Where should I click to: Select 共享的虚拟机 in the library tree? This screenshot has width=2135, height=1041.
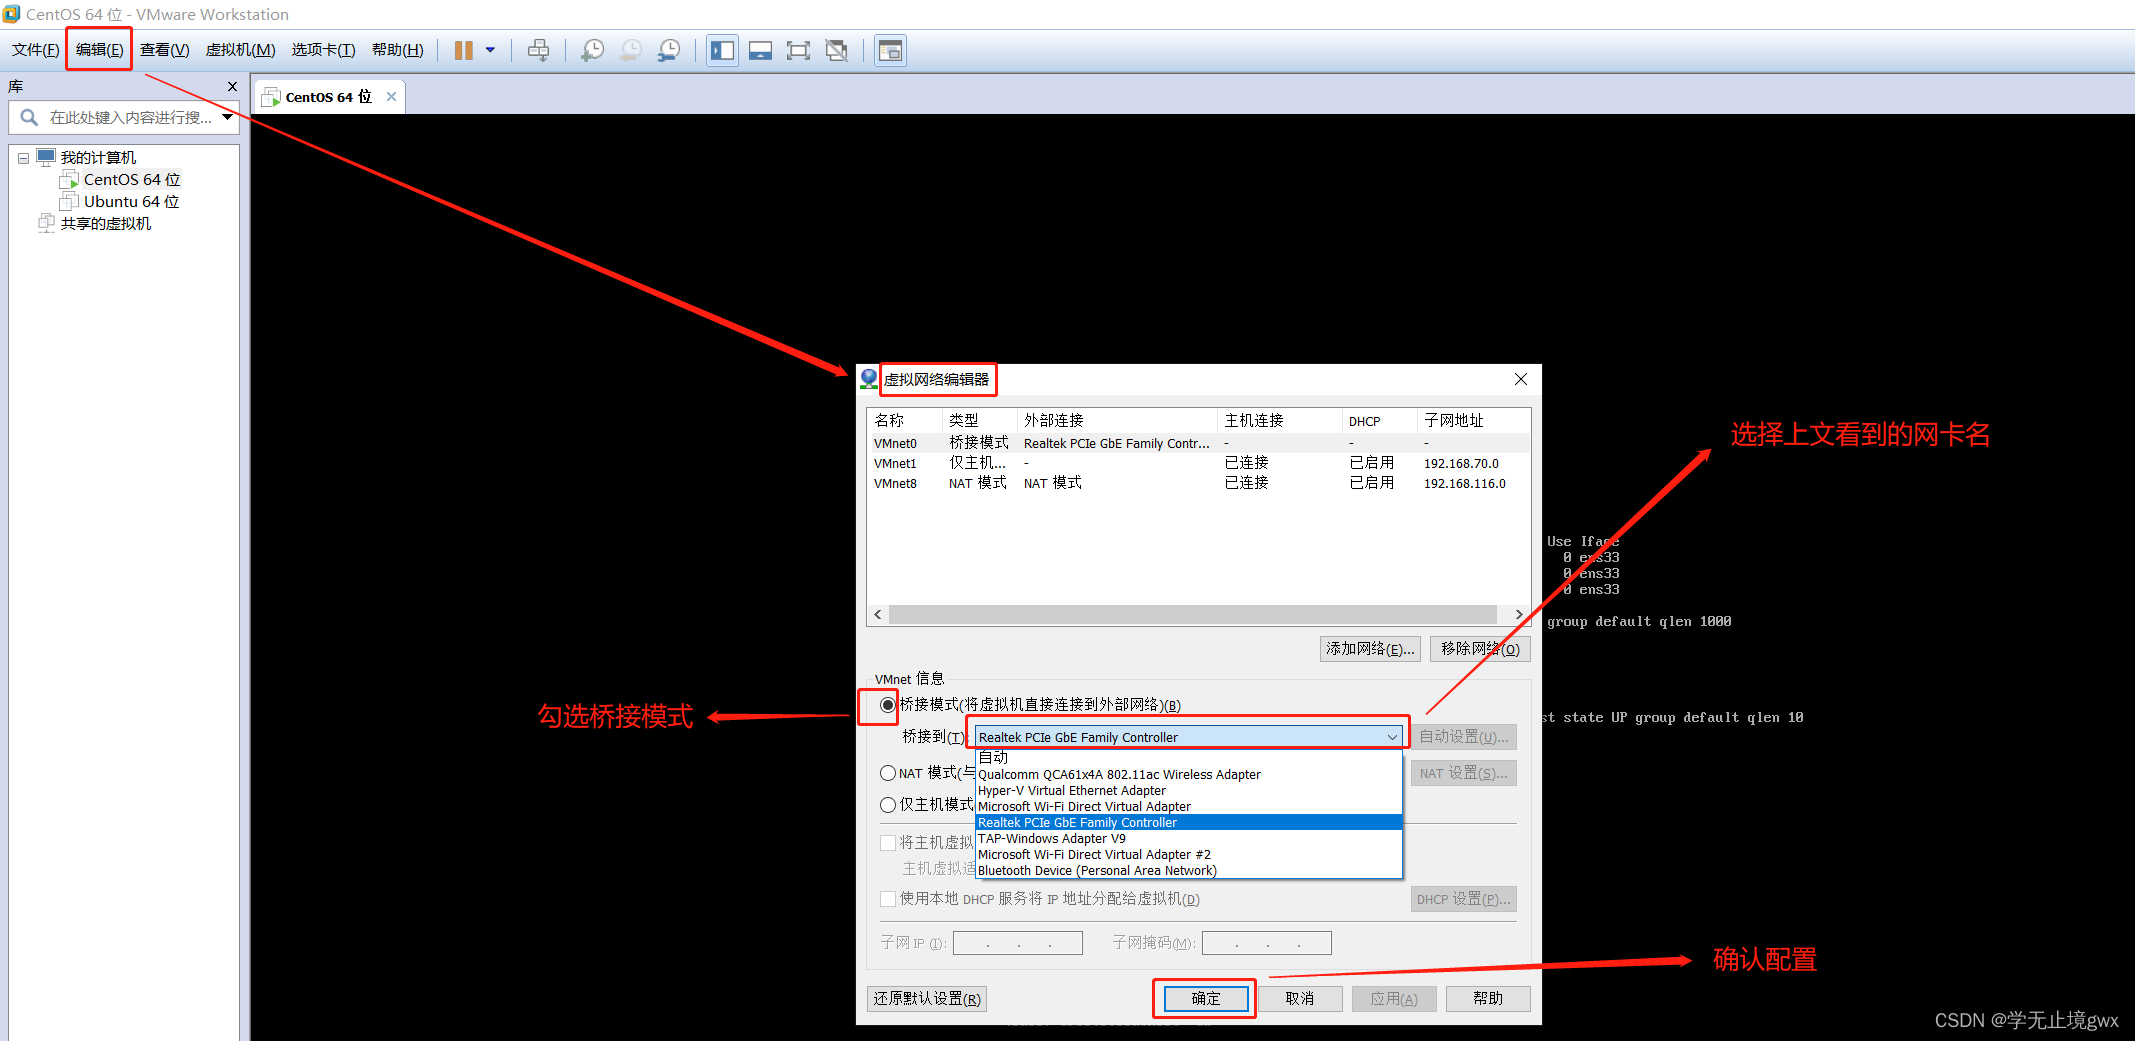click(x=106, y=223)
